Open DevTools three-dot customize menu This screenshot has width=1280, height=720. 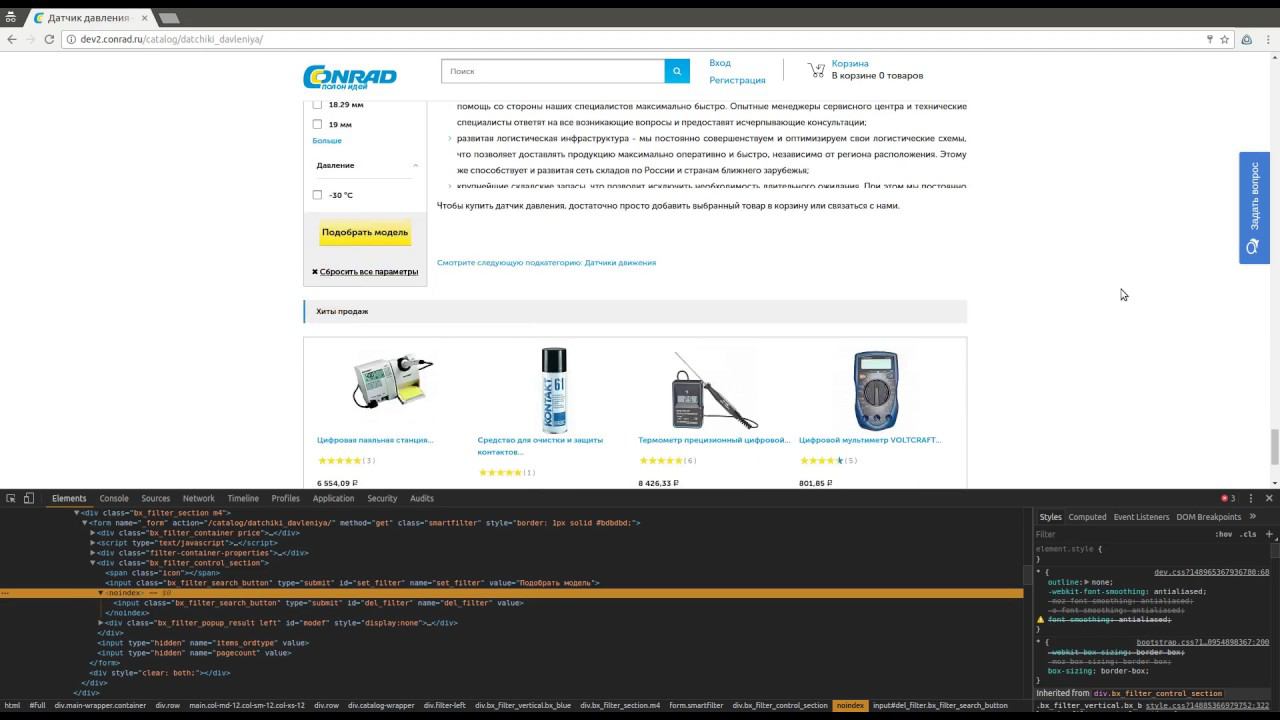1250,498
